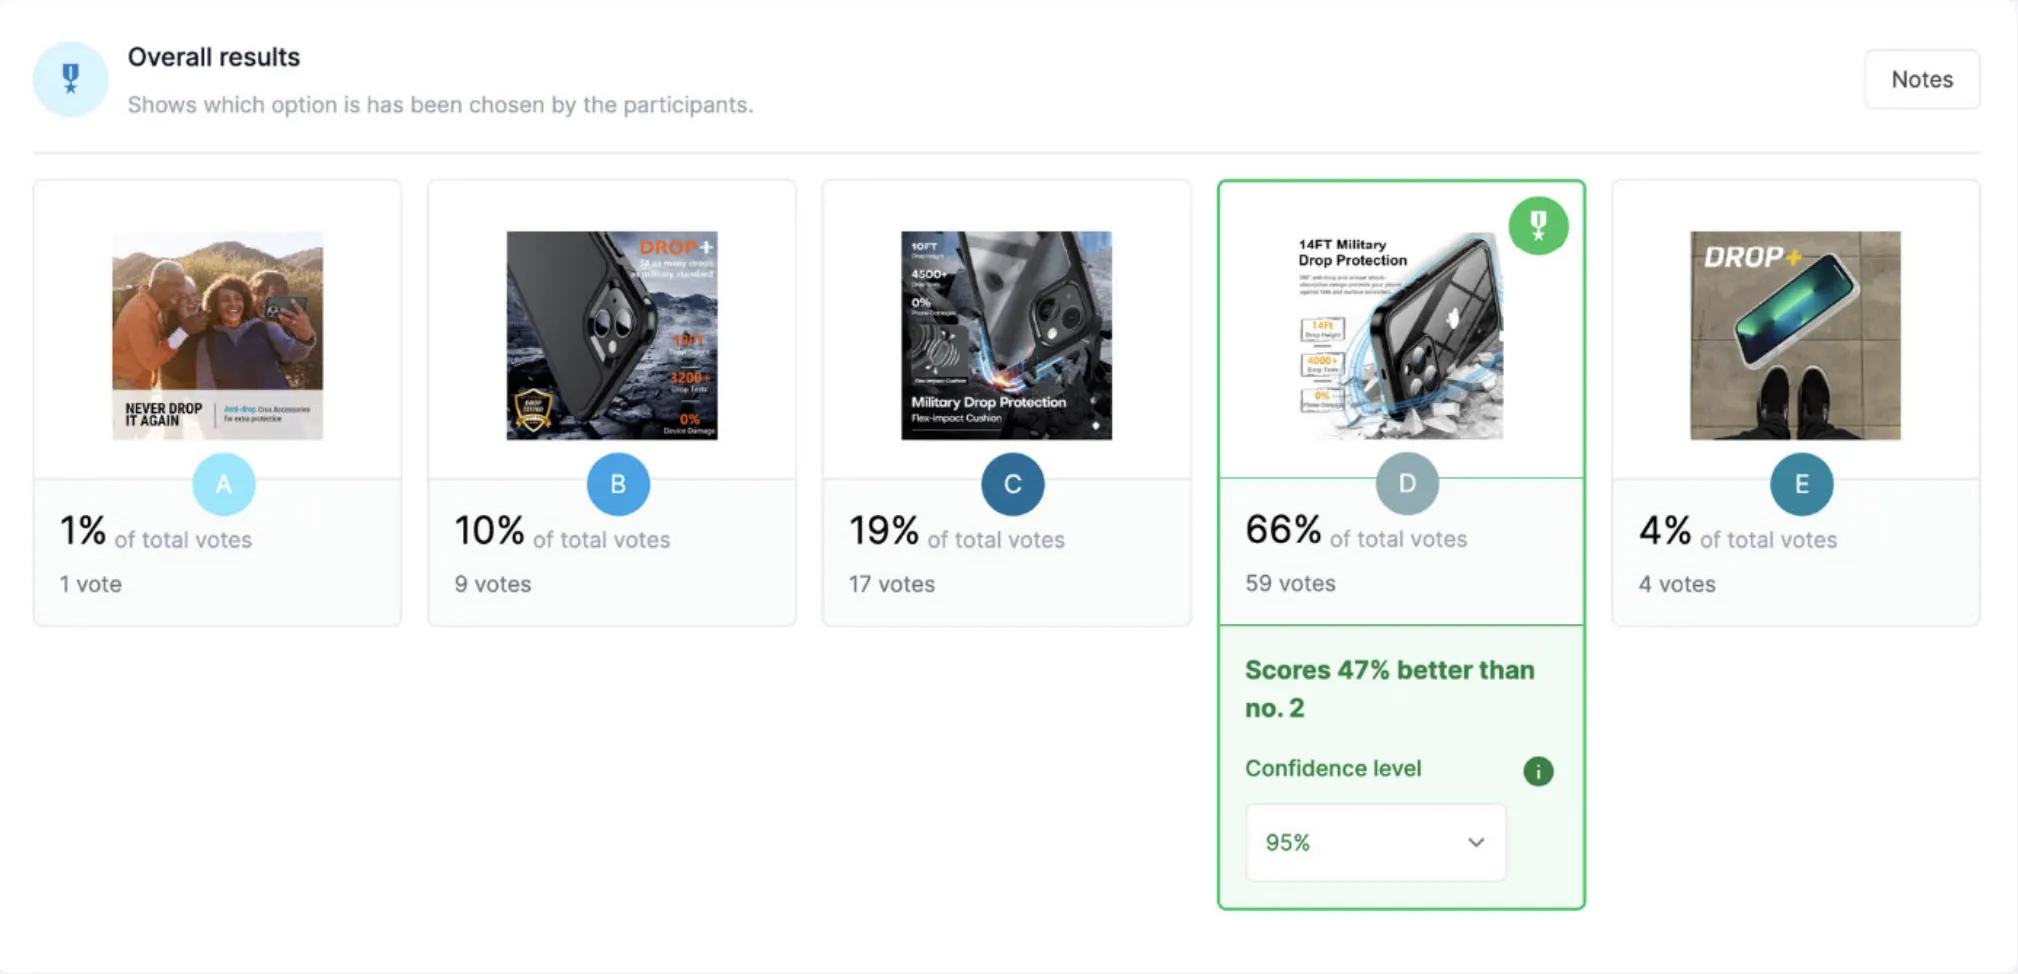
Task: Open the DROP+ green phone thumbnail E
Action: point(1795,335)
